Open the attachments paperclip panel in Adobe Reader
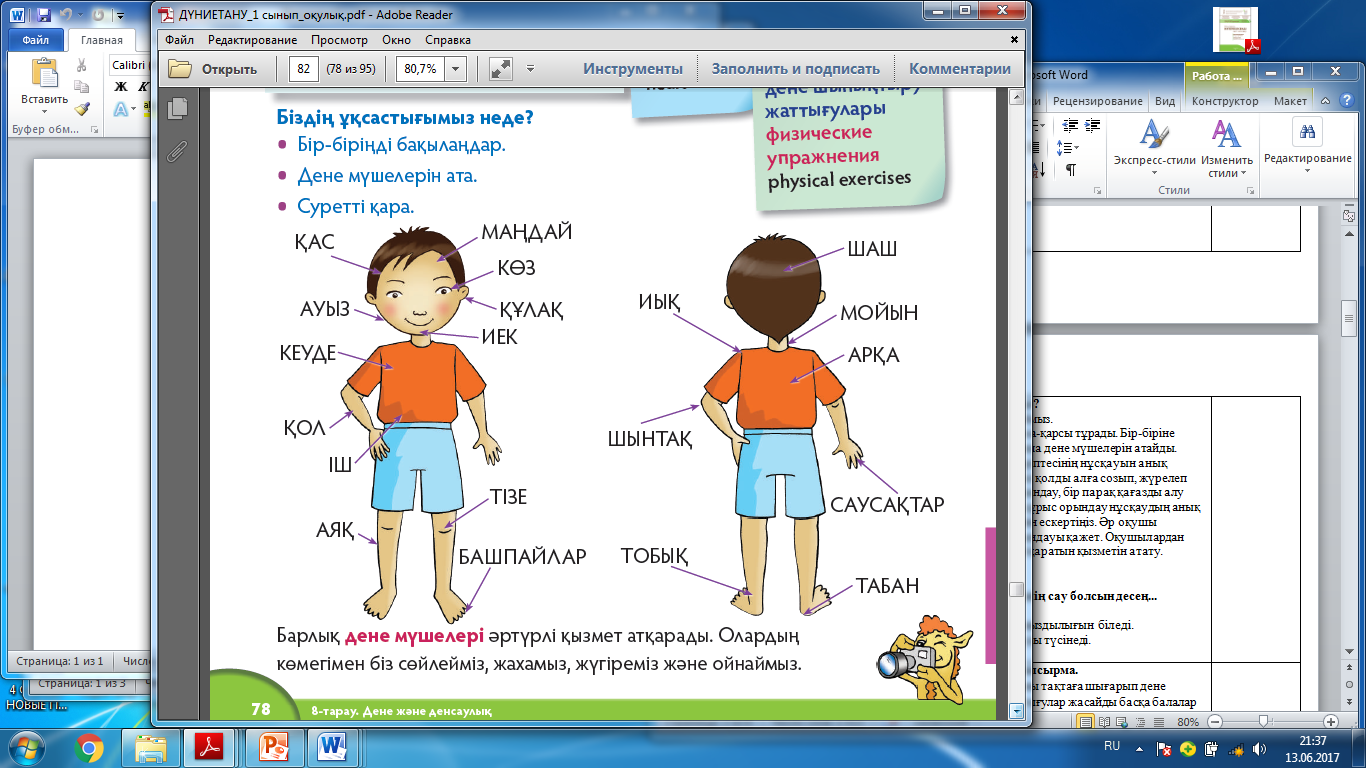The width and height of the screenshot is (1366, 768). tap(179, 150)
